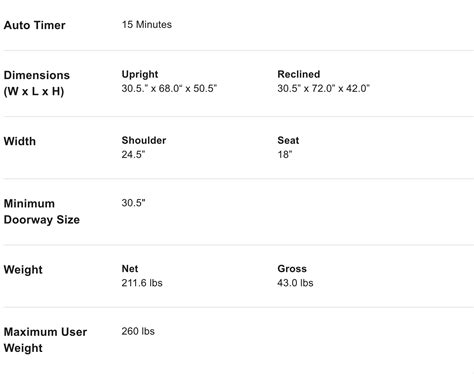Select the 18" seat width value

click(x=285, y=155)
